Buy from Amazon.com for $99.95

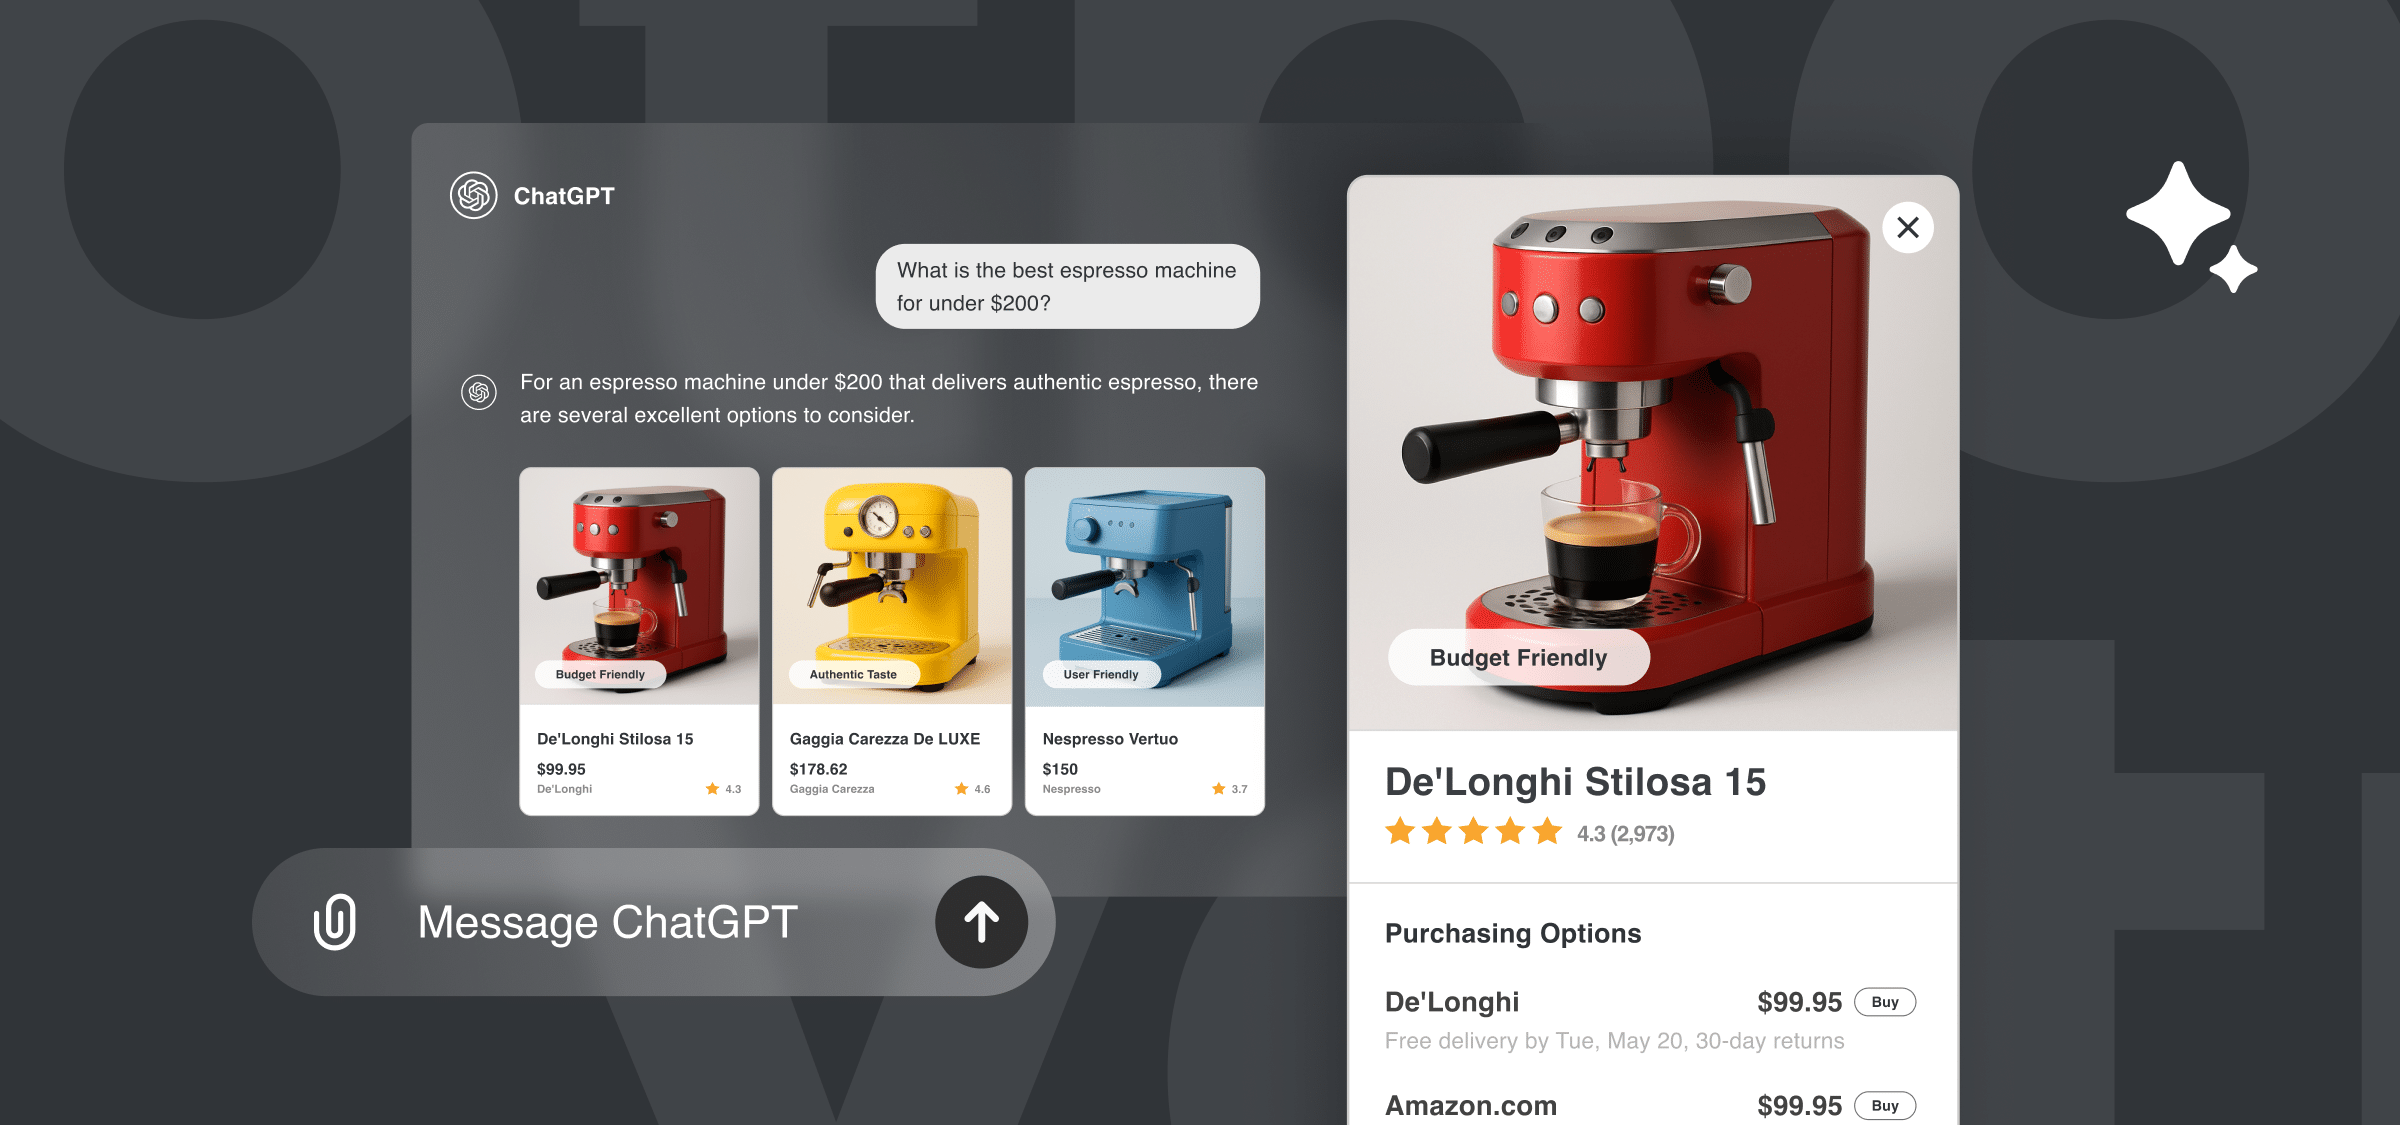(x=1885, y=1106)
